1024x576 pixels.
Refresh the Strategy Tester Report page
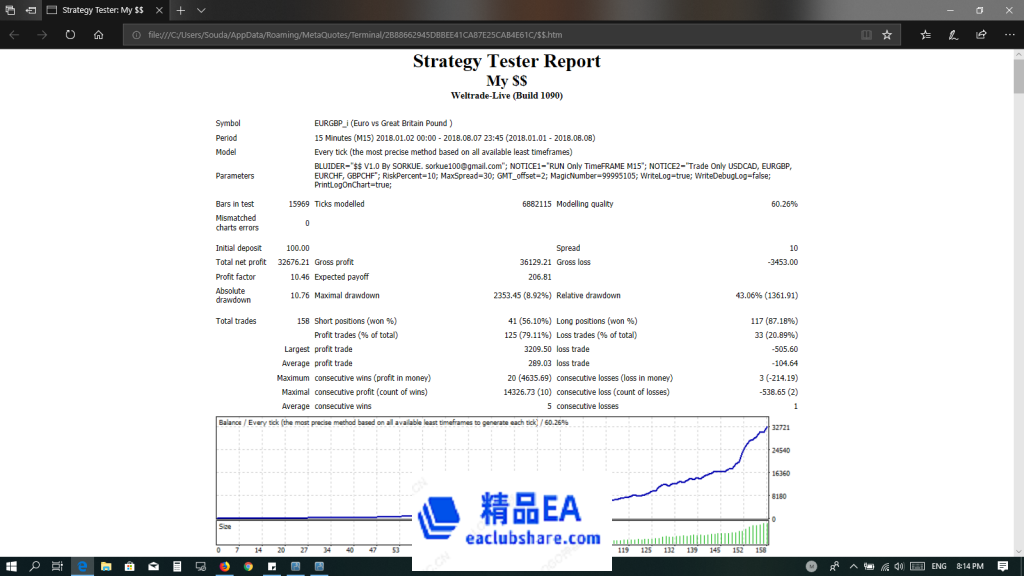[68, 33]
